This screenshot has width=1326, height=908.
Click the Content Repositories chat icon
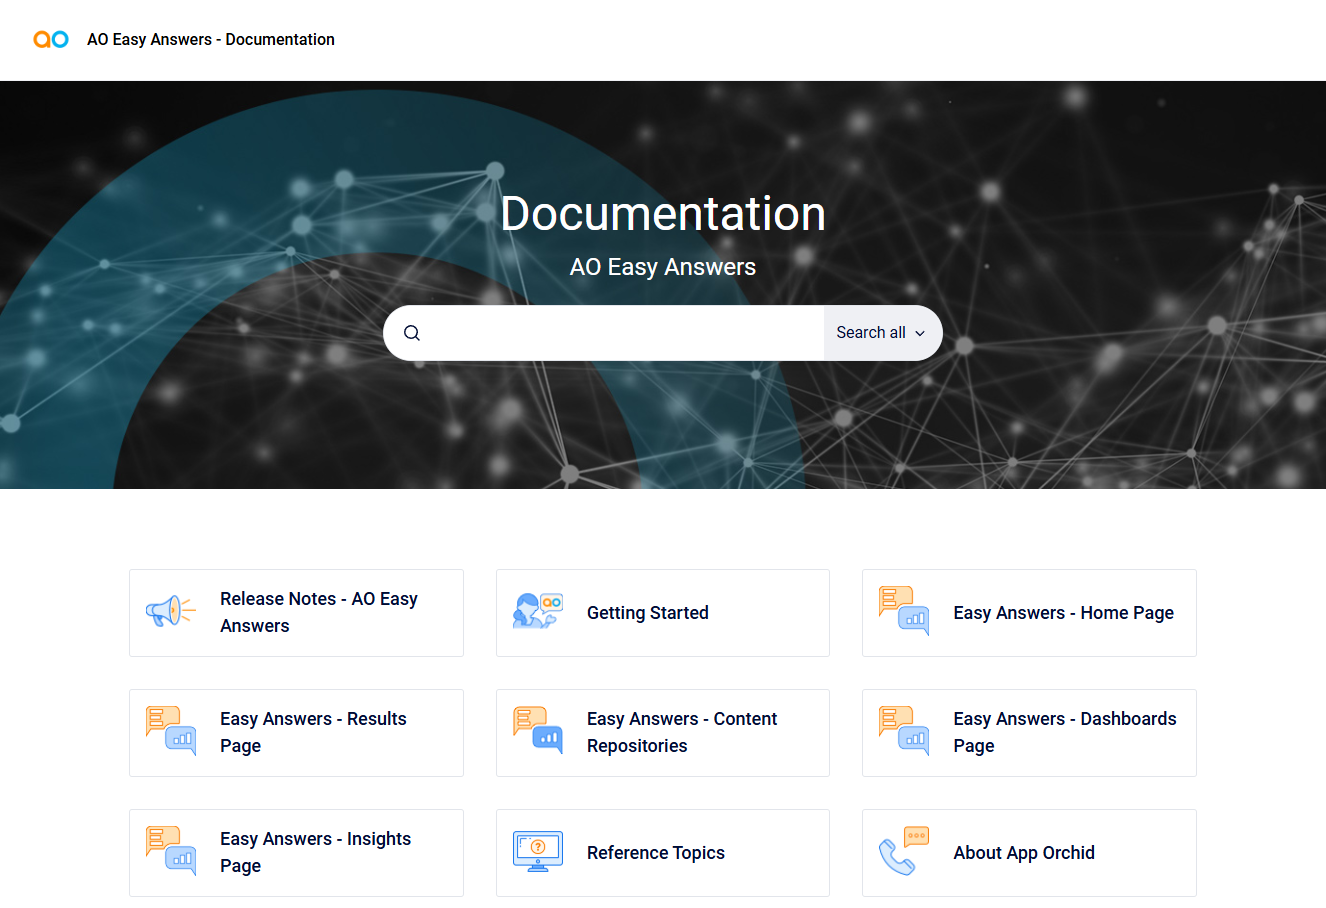click(537, 731)
